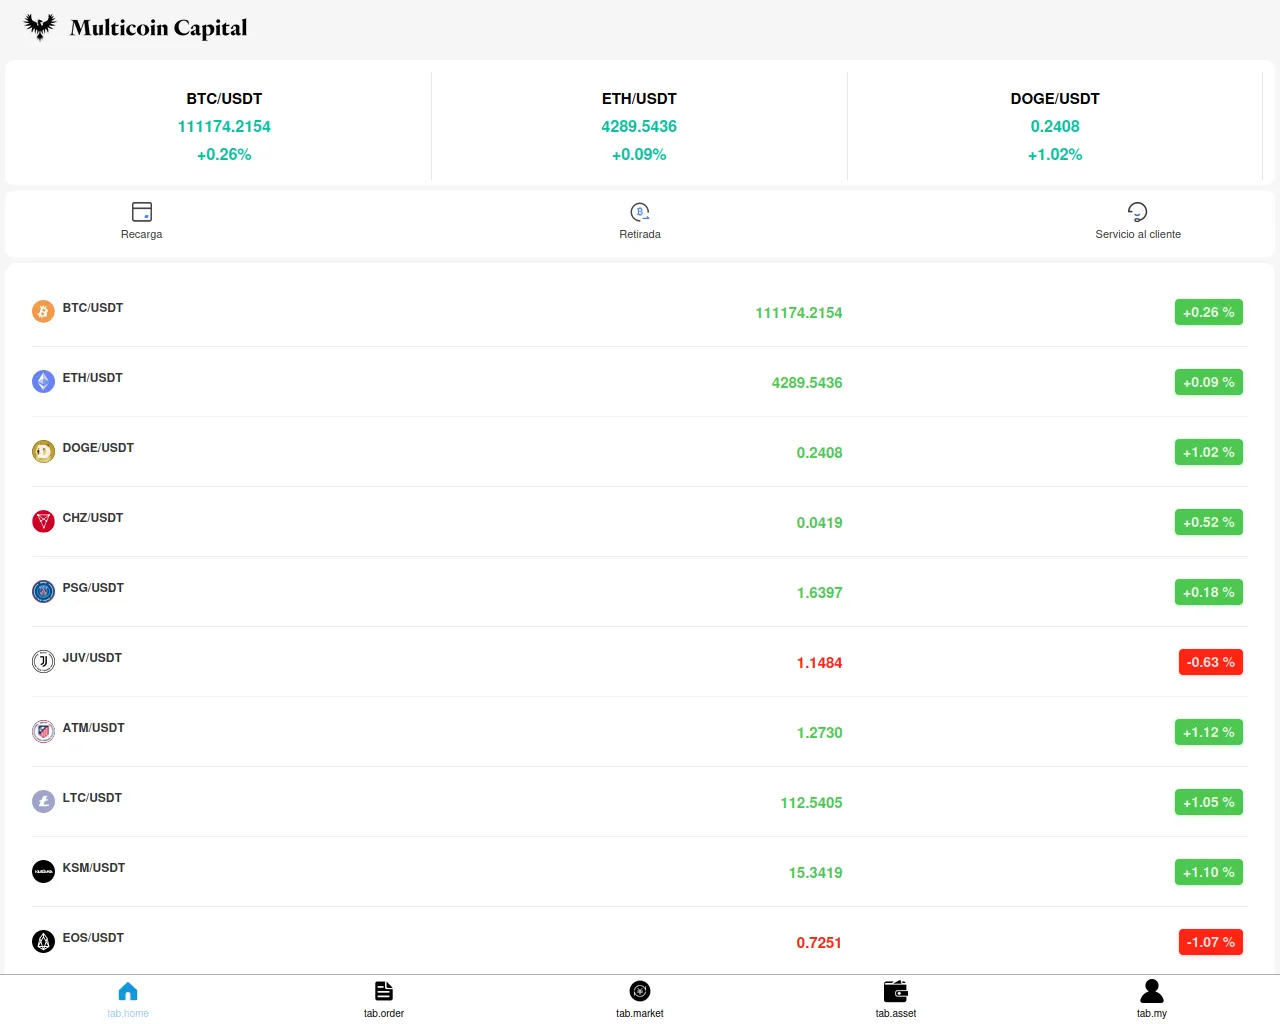Click the Chiliz icon in the CHZ/USDT row
This screenshot has width=1280, height=1024.
[43, 522]
